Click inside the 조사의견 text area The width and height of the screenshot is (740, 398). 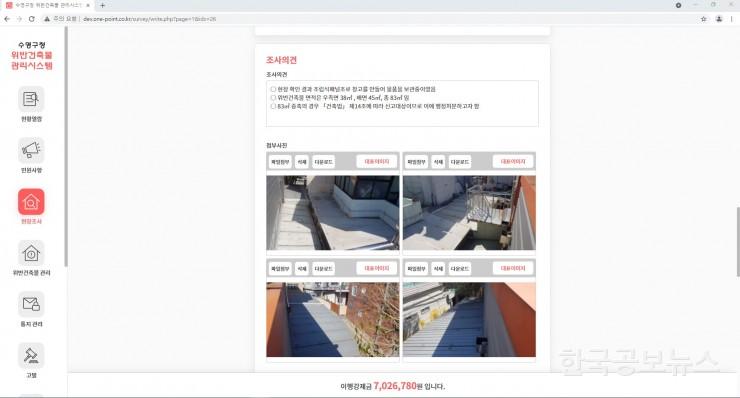coord(402,103)
